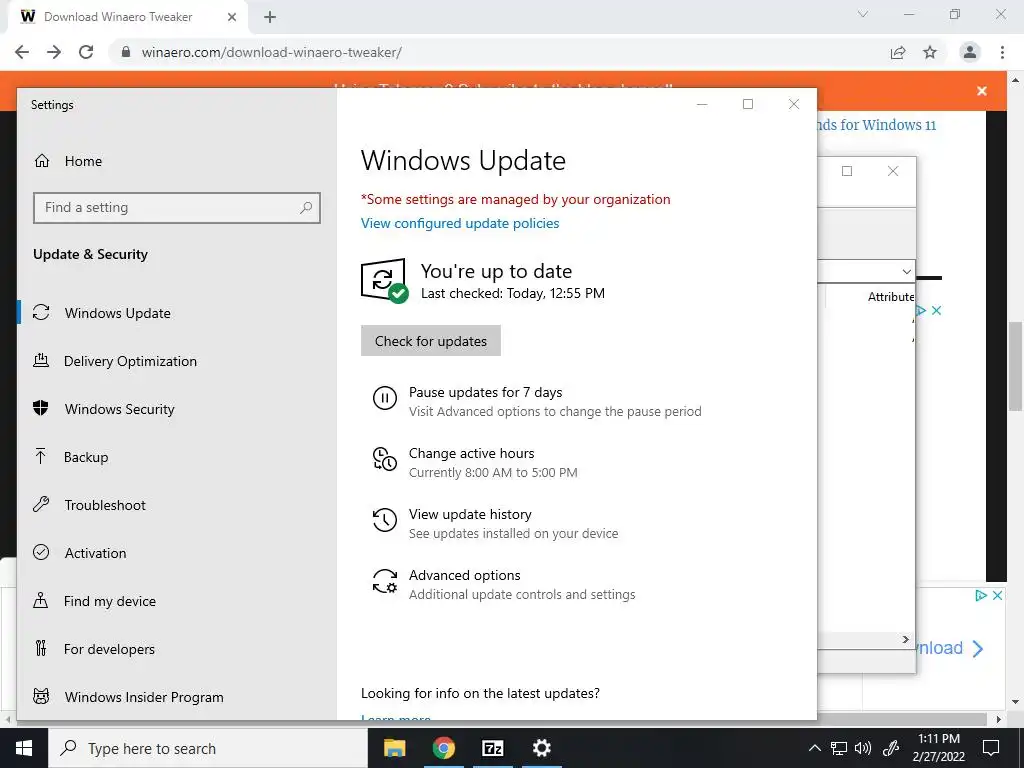
Task: Open Chrome tab search chevron
Action: [863, 14]
